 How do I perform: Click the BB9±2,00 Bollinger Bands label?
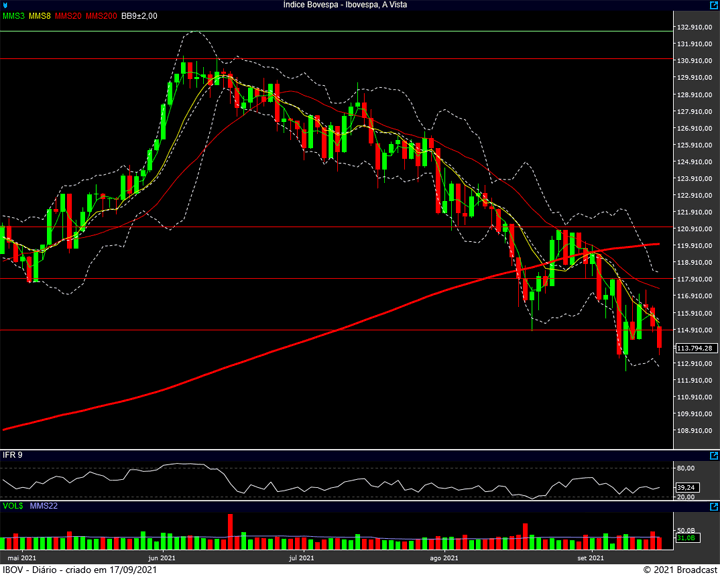pos(141,16)
